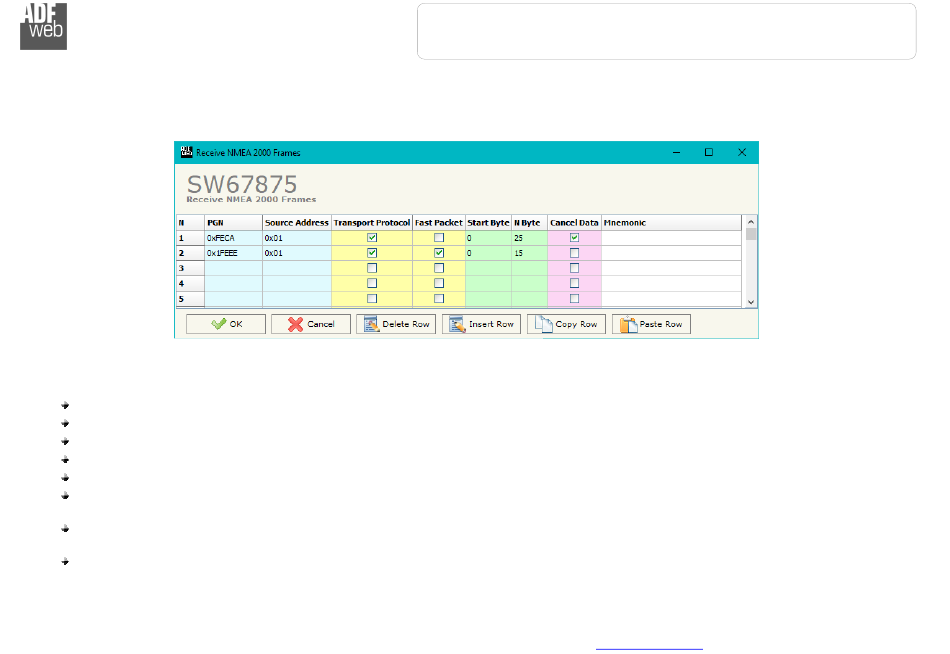
Task: Click the Transport Protocol column header
Action: pos(372,222)
